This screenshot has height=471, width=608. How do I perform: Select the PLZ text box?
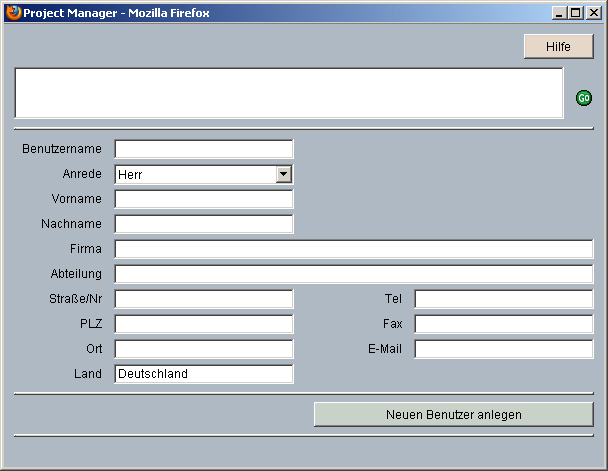tap(204, 324)
